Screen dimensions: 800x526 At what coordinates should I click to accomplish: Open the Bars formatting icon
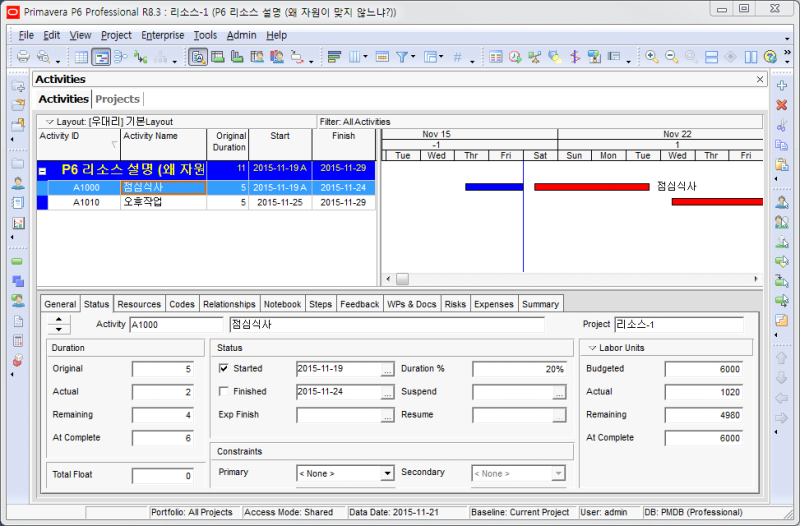[x=334, y=57]
